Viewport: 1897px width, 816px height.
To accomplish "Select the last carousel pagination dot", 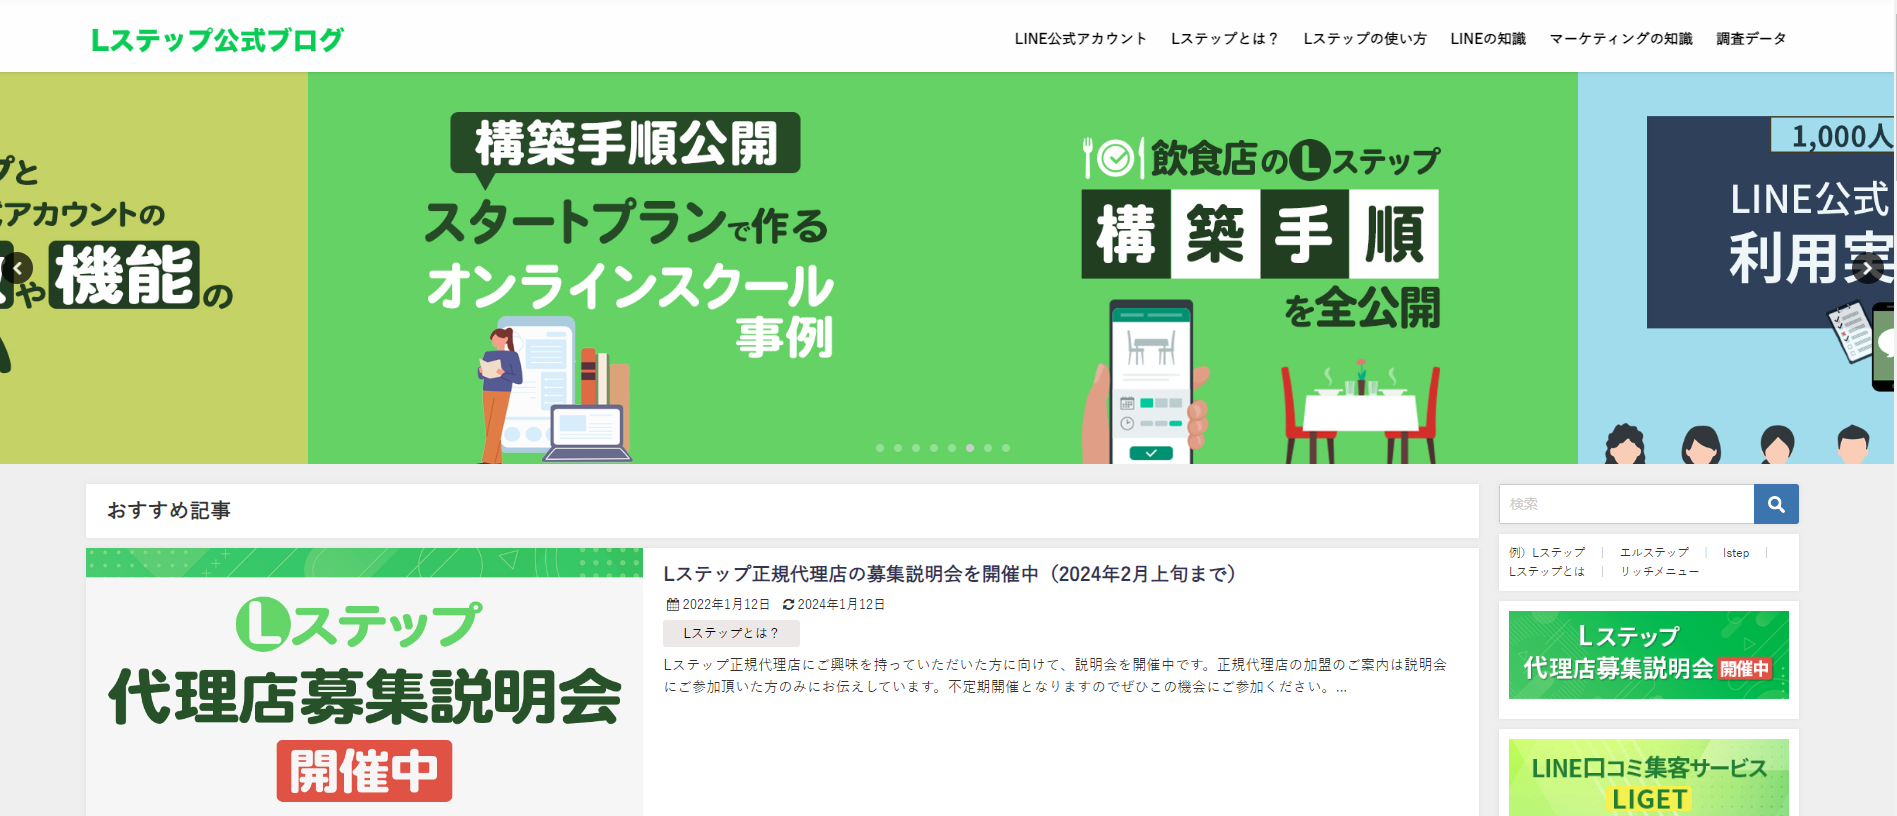I will (1006, 448).
